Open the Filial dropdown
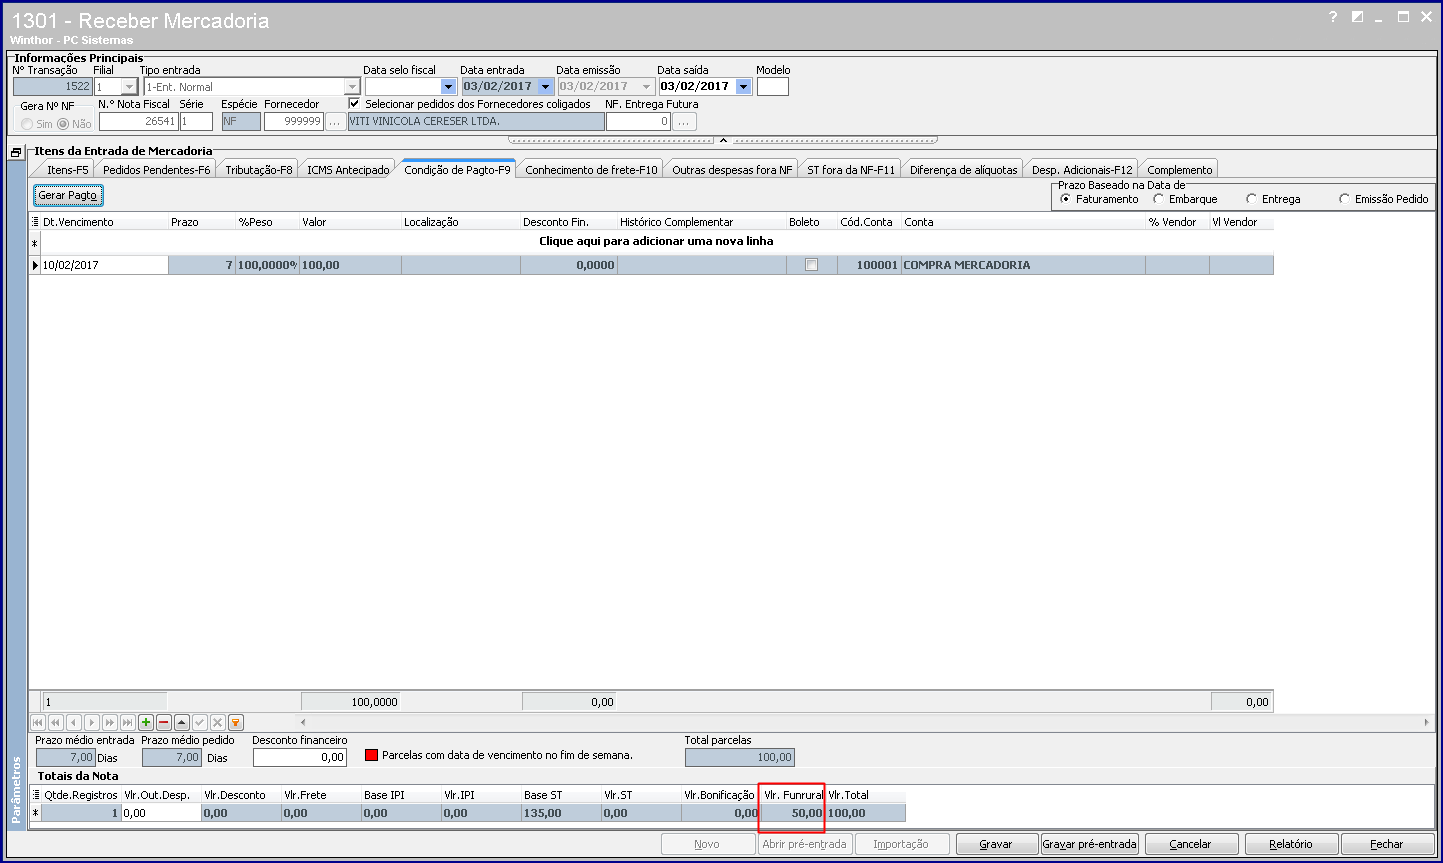Screen dimensions: 1443x863 click(128, 87)
